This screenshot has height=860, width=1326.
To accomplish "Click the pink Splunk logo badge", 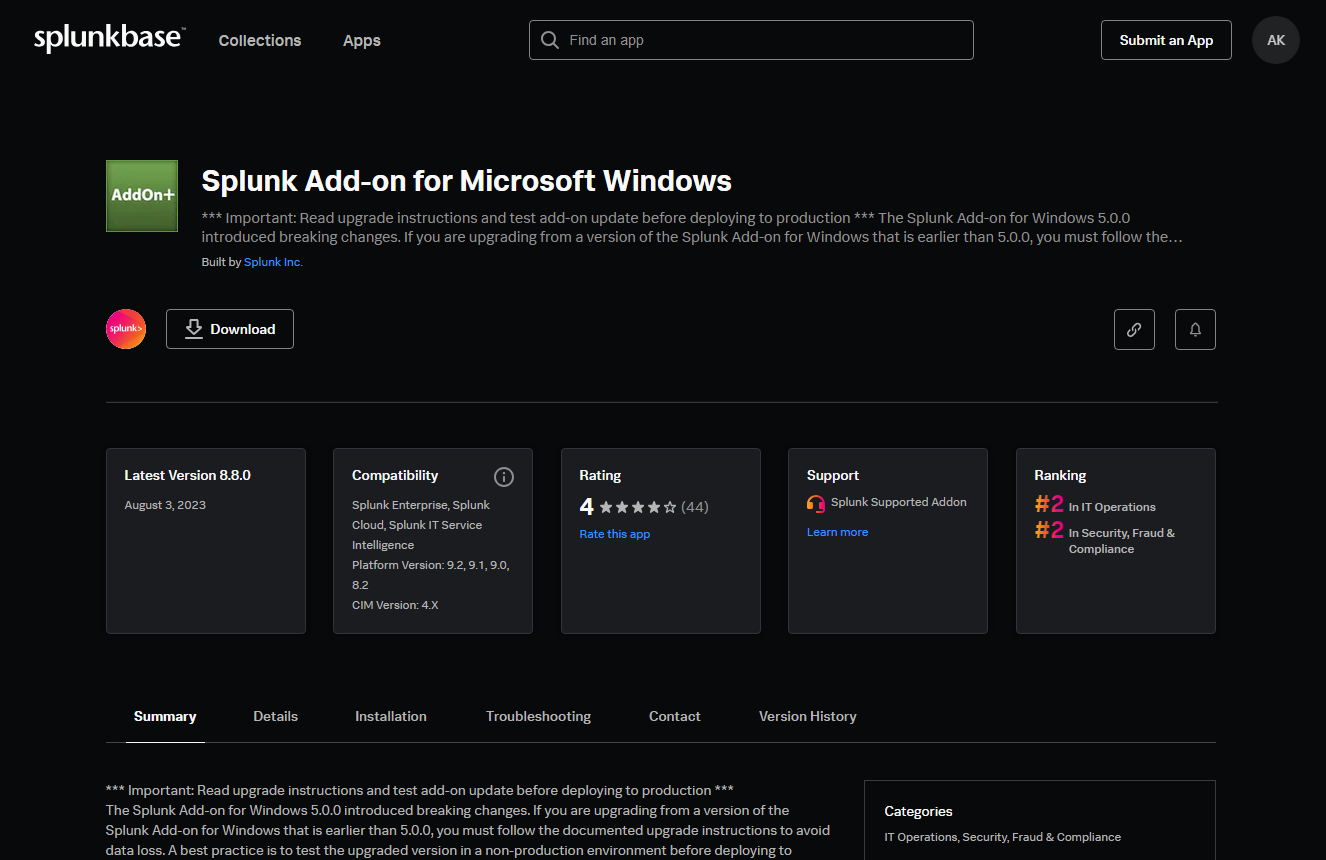I will tap(126, 329).
